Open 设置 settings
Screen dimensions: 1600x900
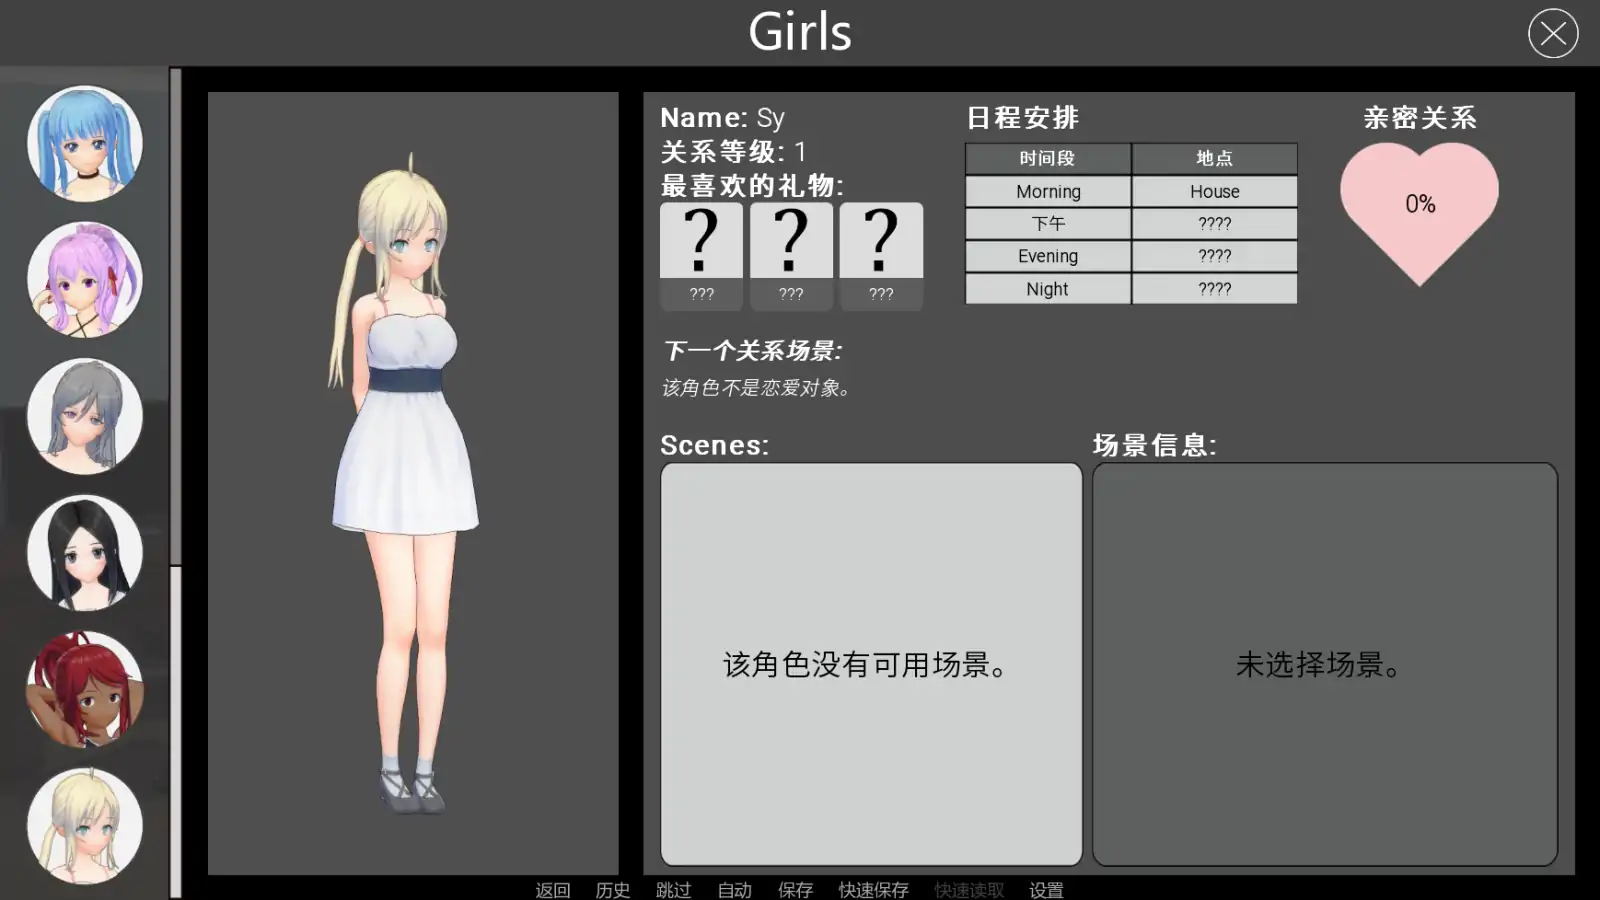[1046, 889]
